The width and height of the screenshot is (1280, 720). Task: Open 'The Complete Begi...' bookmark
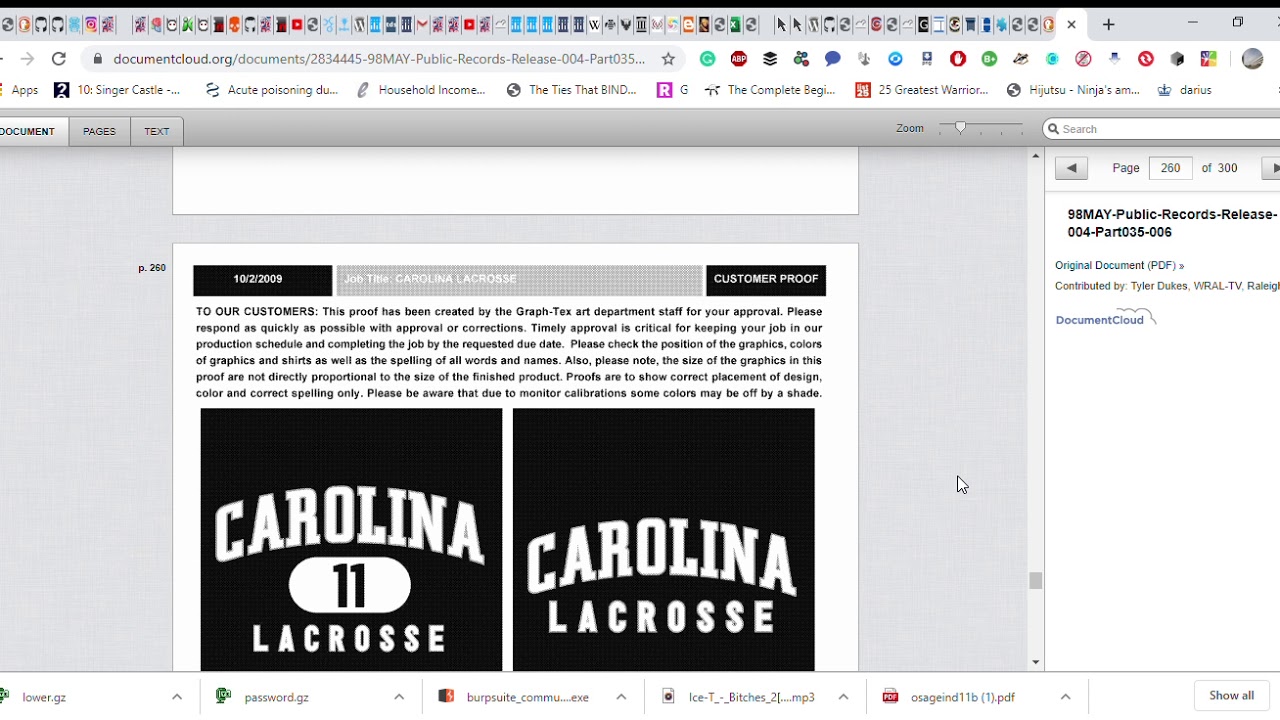click(x=770, y=90)
